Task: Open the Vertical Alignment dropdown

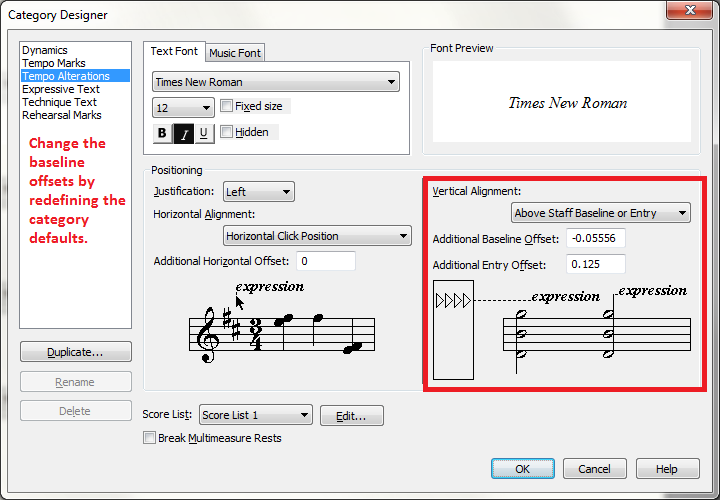Action: tap(600, 213)
